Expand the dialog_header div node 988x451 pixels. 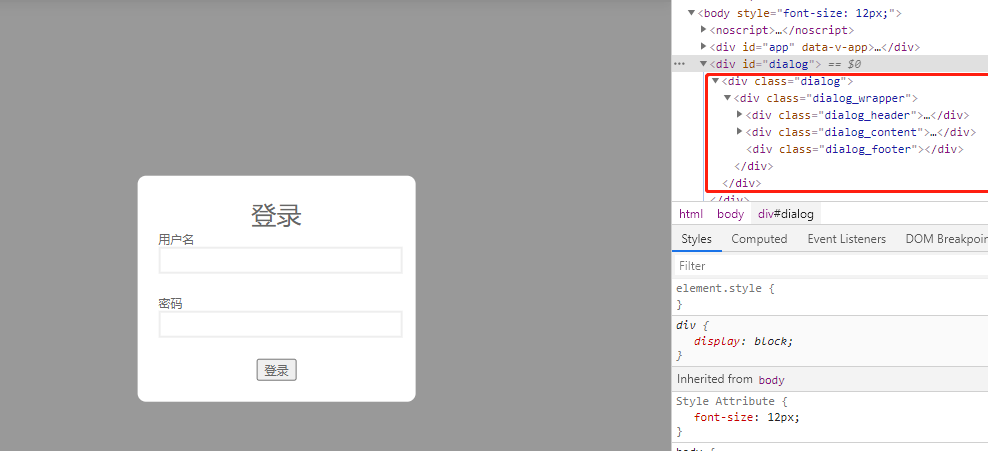[x=740, y=115]
